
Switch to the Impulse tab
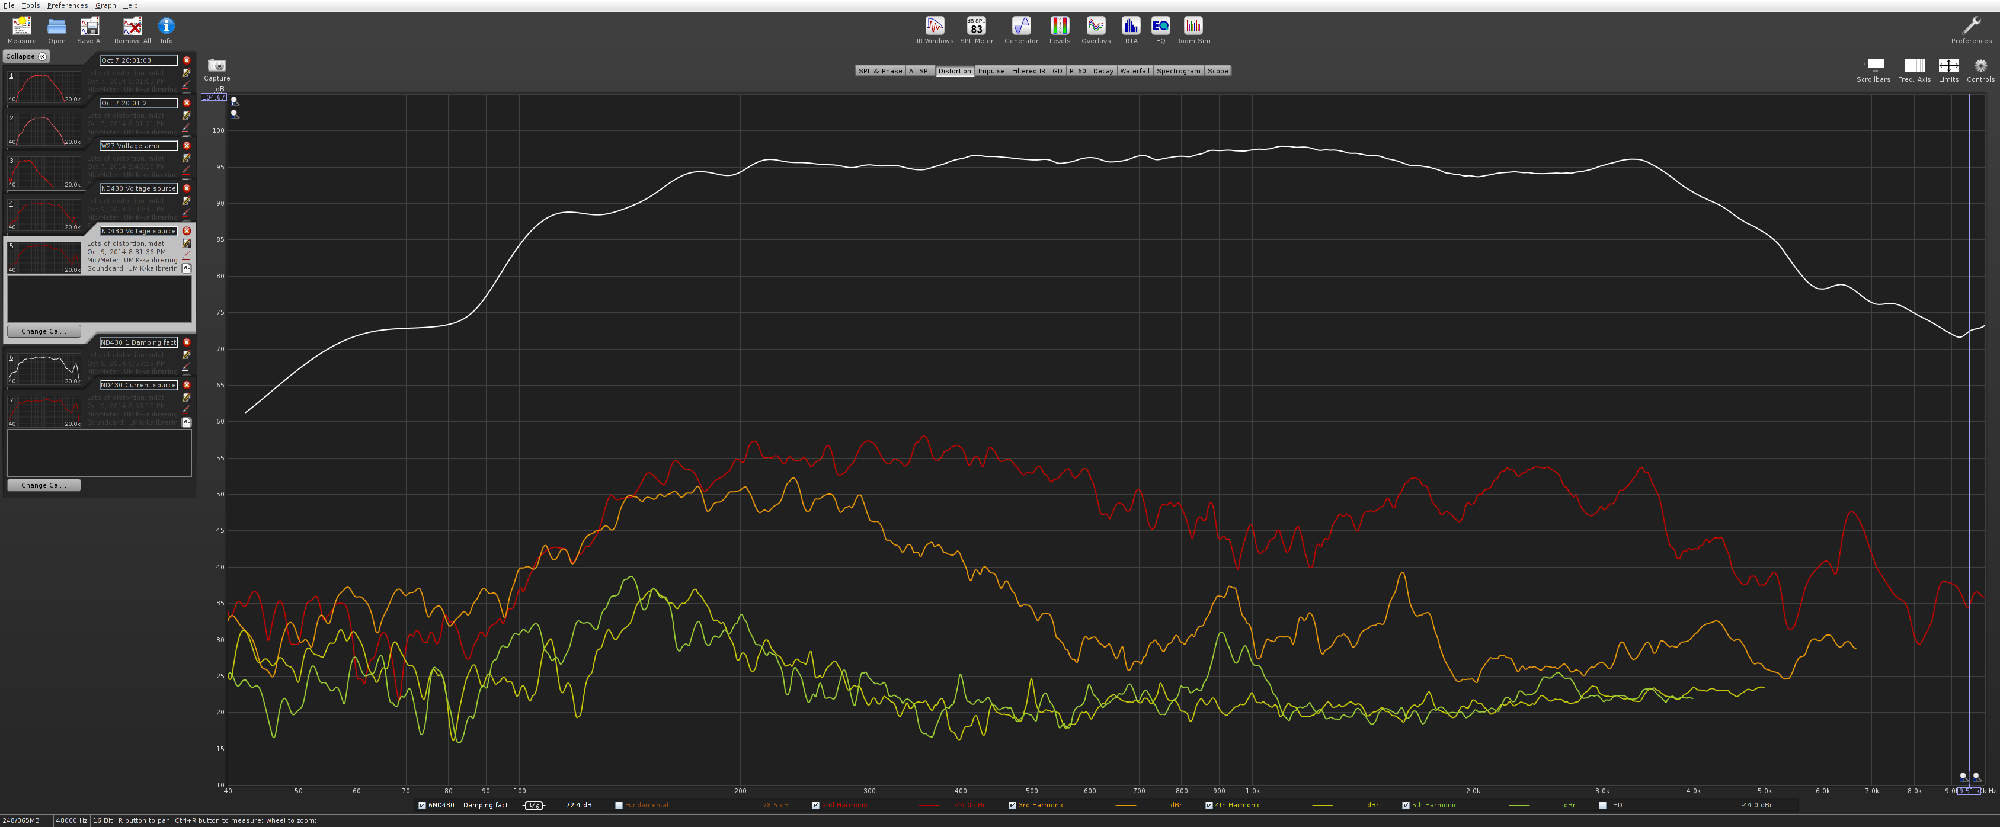991,71
